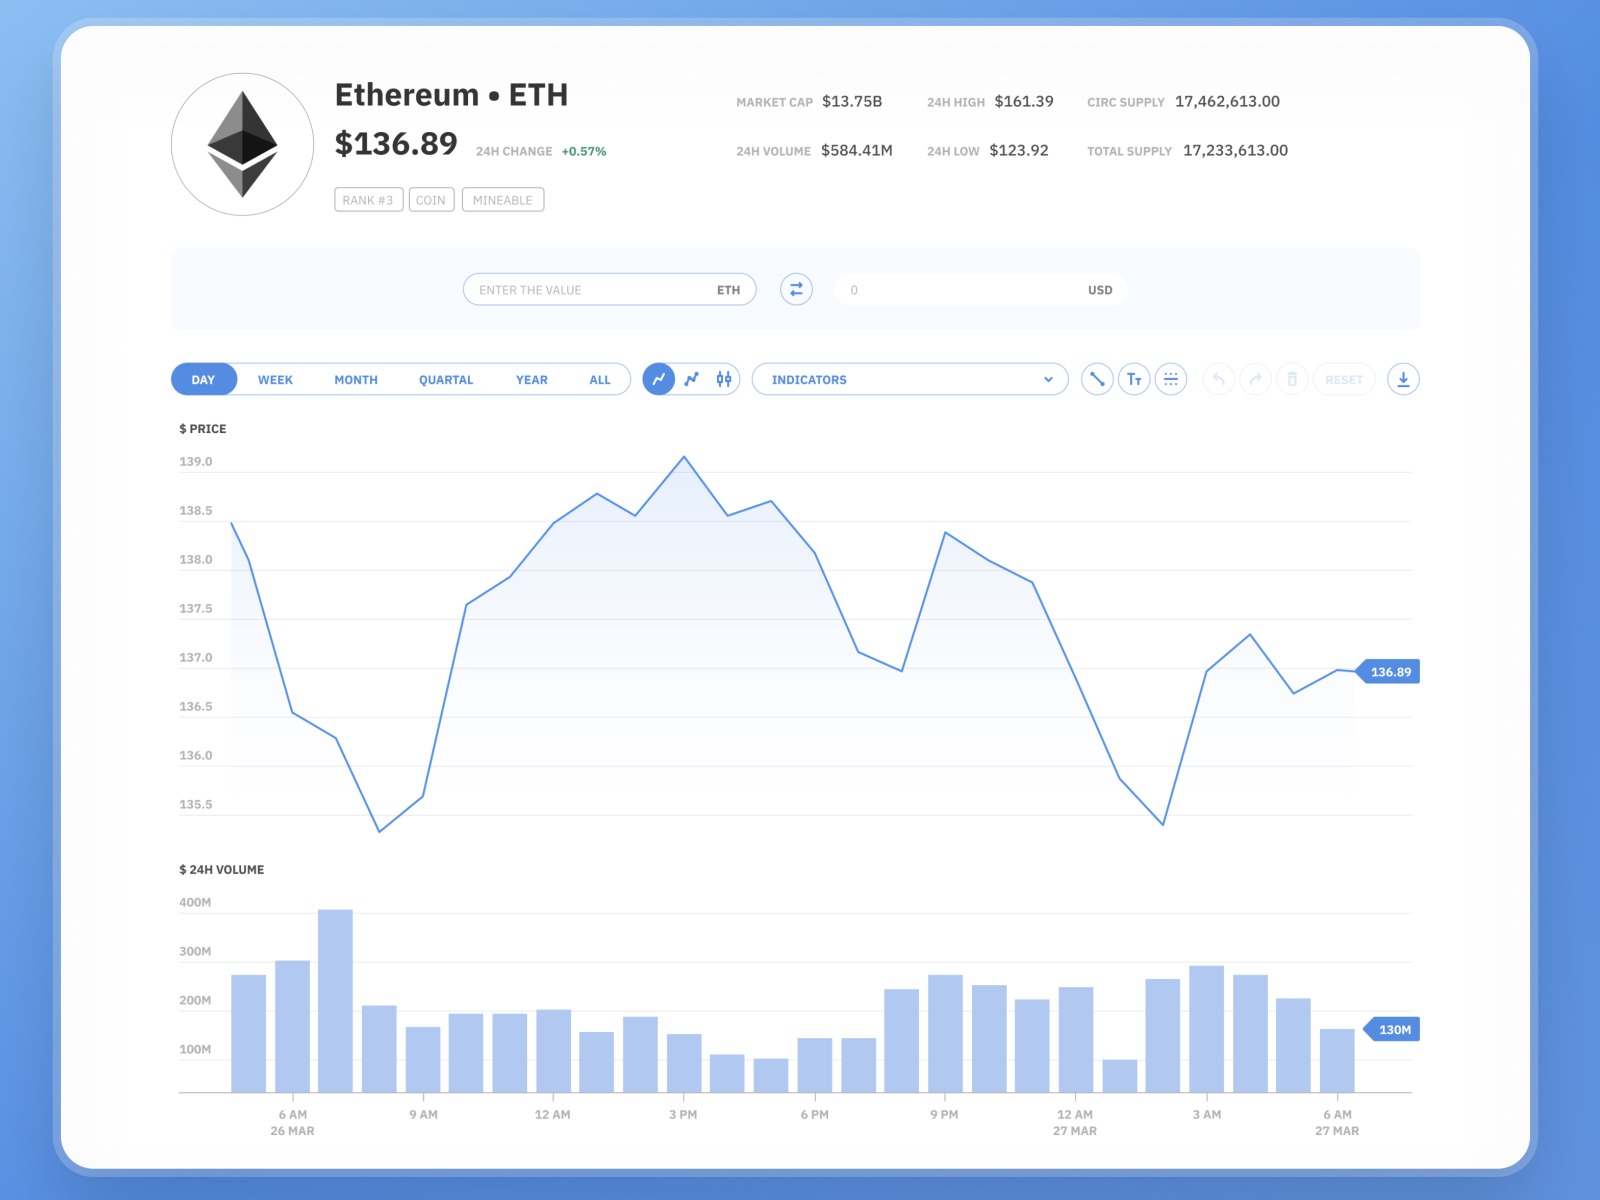Screen dimensions: 1600x1200
Task: Click the 24H High value $161.39
Action: [x=1024, y=102]
